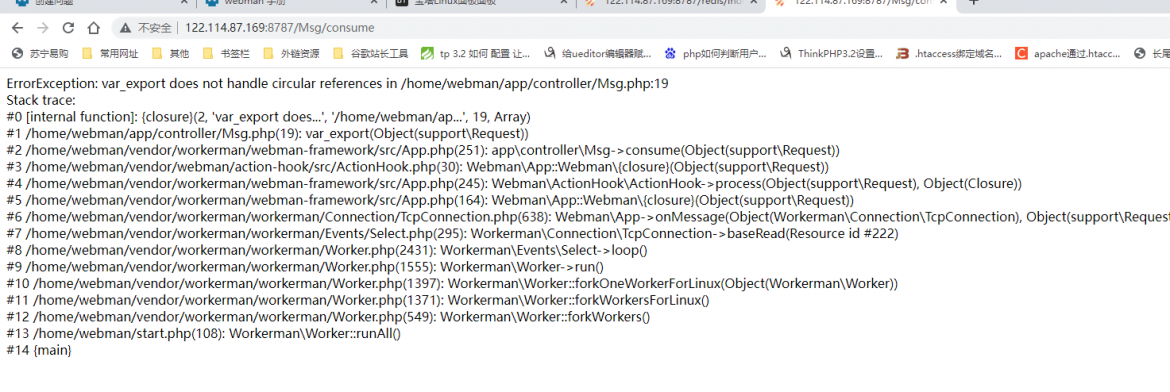Click stack line #0 internal function closure

[269, 116]
